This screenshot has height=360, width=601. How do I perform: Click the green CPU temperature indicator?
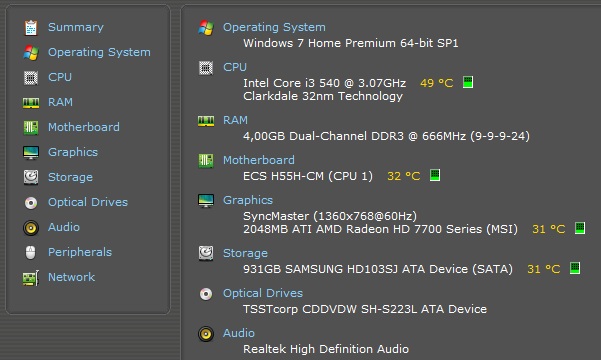468,82
